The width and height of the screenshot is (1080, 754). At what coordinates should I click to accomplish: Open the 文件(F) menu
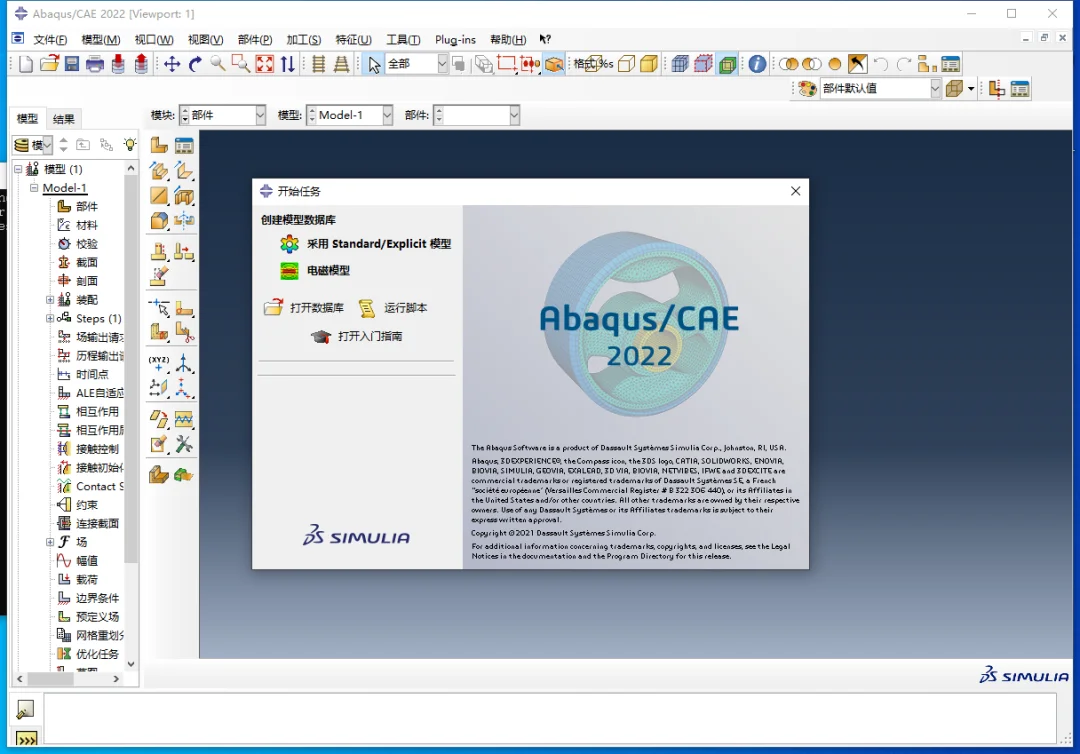(x=50, y=39)
